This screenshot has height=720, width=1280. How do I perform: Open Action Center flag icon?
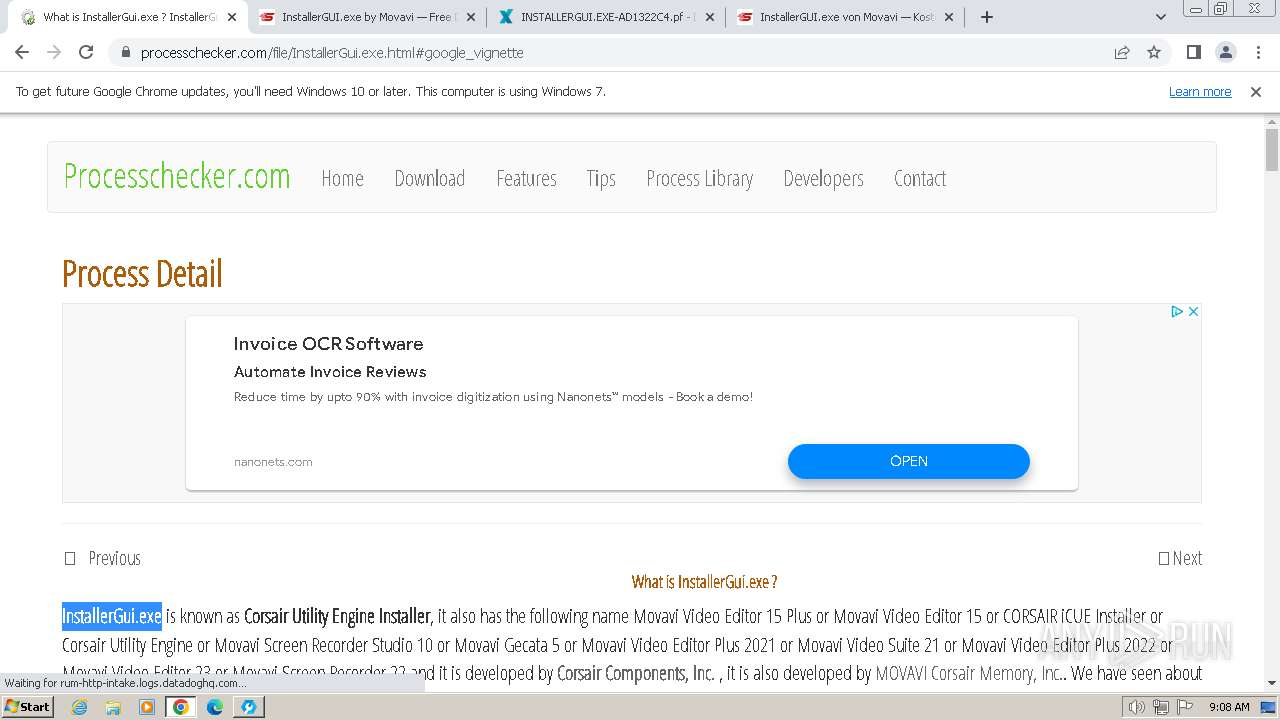pyautogui.click(x=1183, y=707)
